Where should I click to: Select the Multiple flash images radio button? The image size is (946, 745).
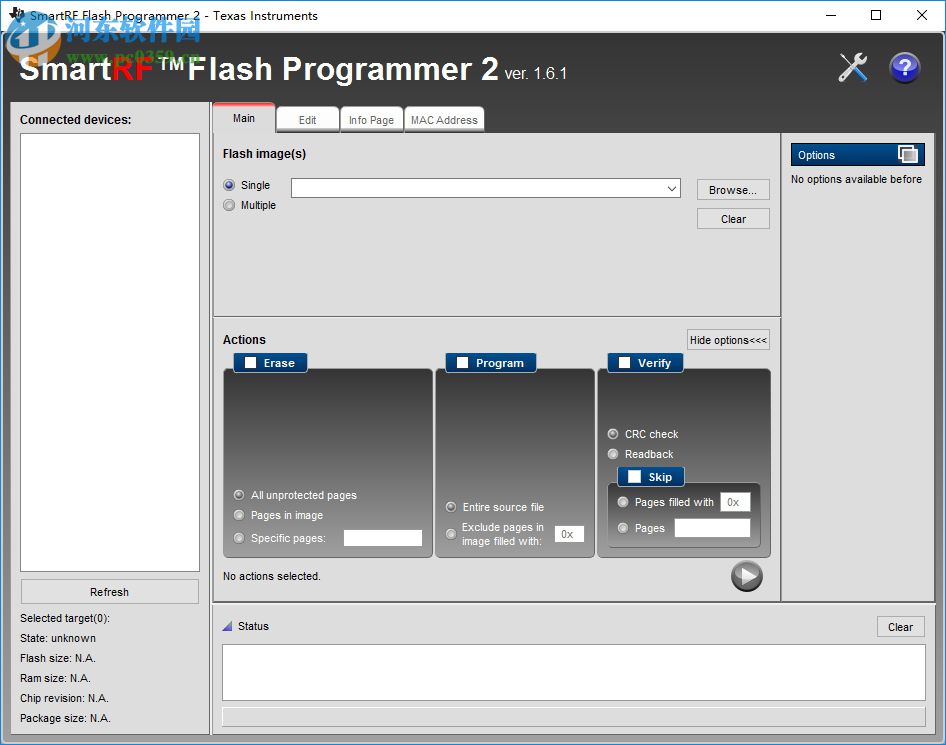coord(229,205)
